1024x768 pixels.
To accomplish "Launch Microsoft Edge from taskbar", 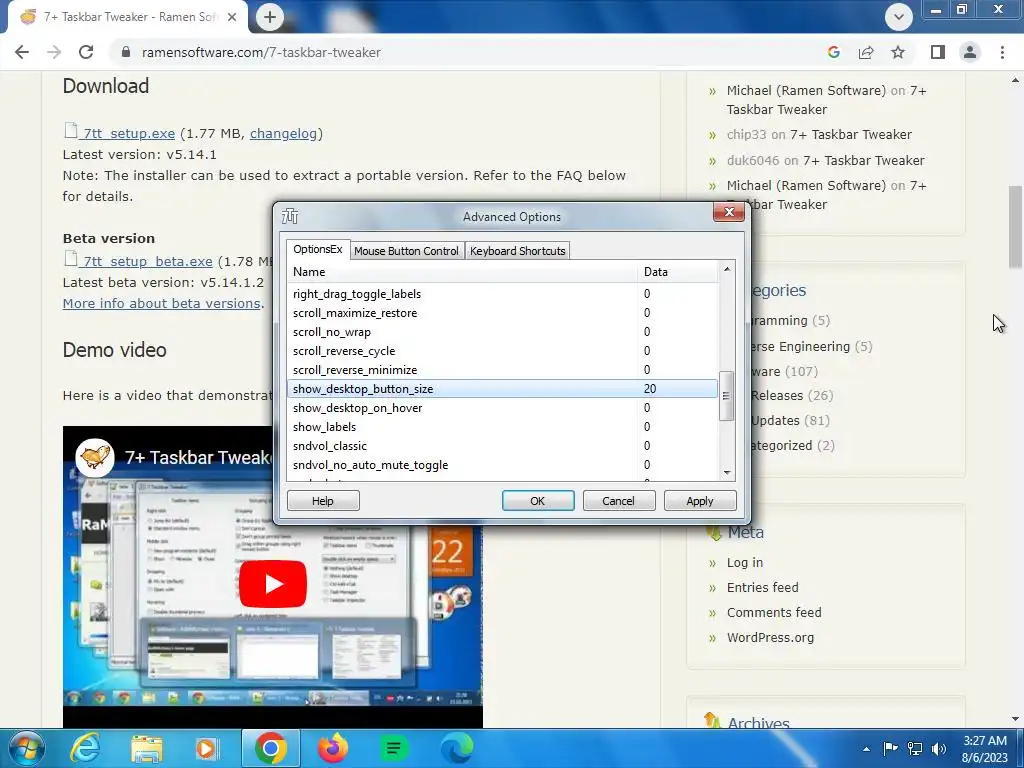I will click(456, 748).
